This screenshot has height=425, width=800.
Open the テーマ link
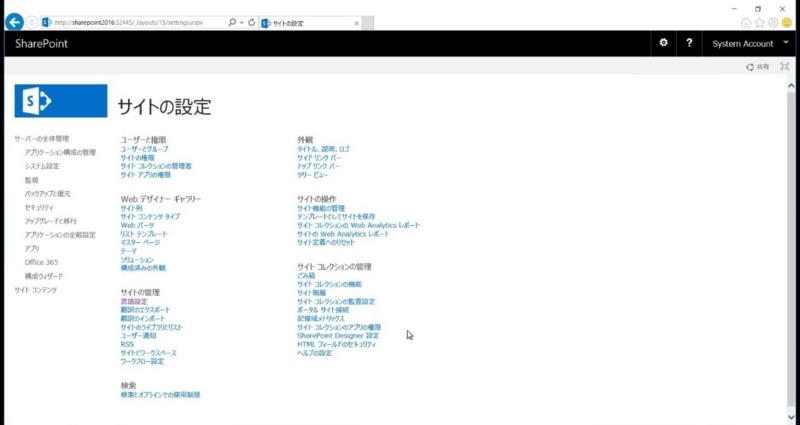pyautogui.click(x=129, y=251)
